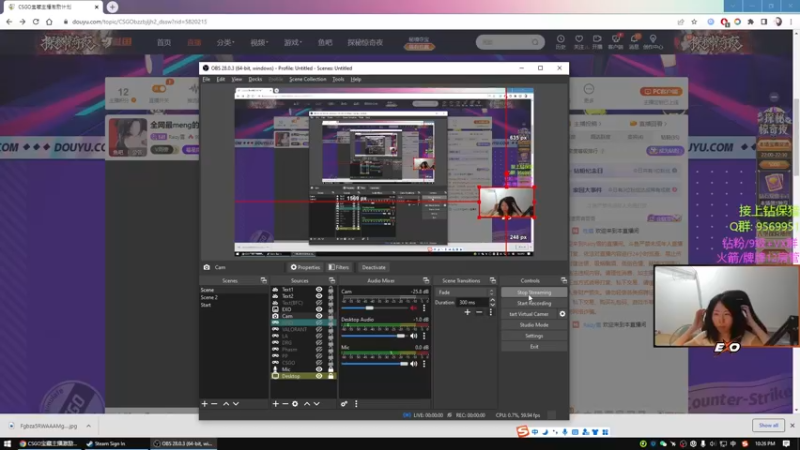Move the selected source down
Viewport: 800px width, 450px height.
[316, 404]
